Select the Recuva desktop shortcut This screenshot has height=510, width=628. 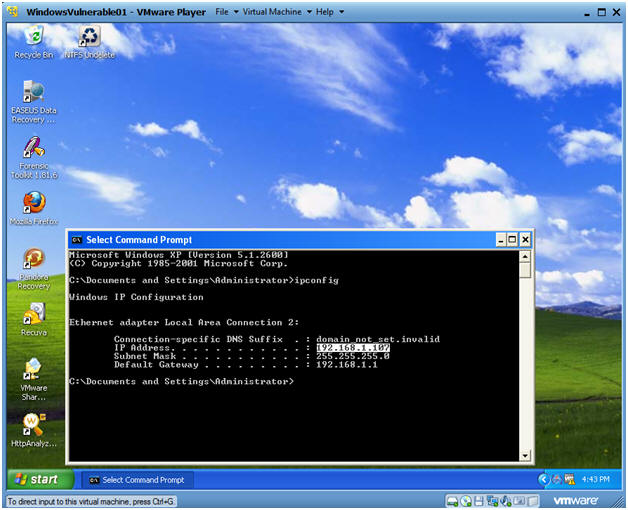click(34, 319)
